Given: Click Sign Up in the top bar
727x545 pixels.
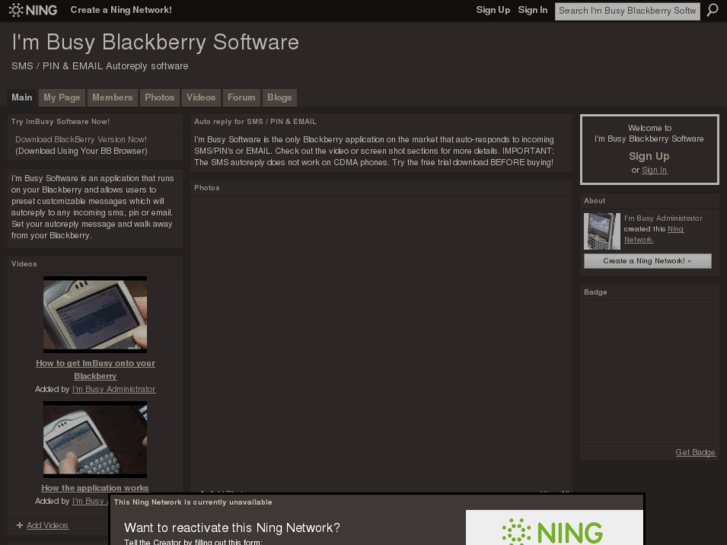Looking at the screenshot, I should 493,10.
